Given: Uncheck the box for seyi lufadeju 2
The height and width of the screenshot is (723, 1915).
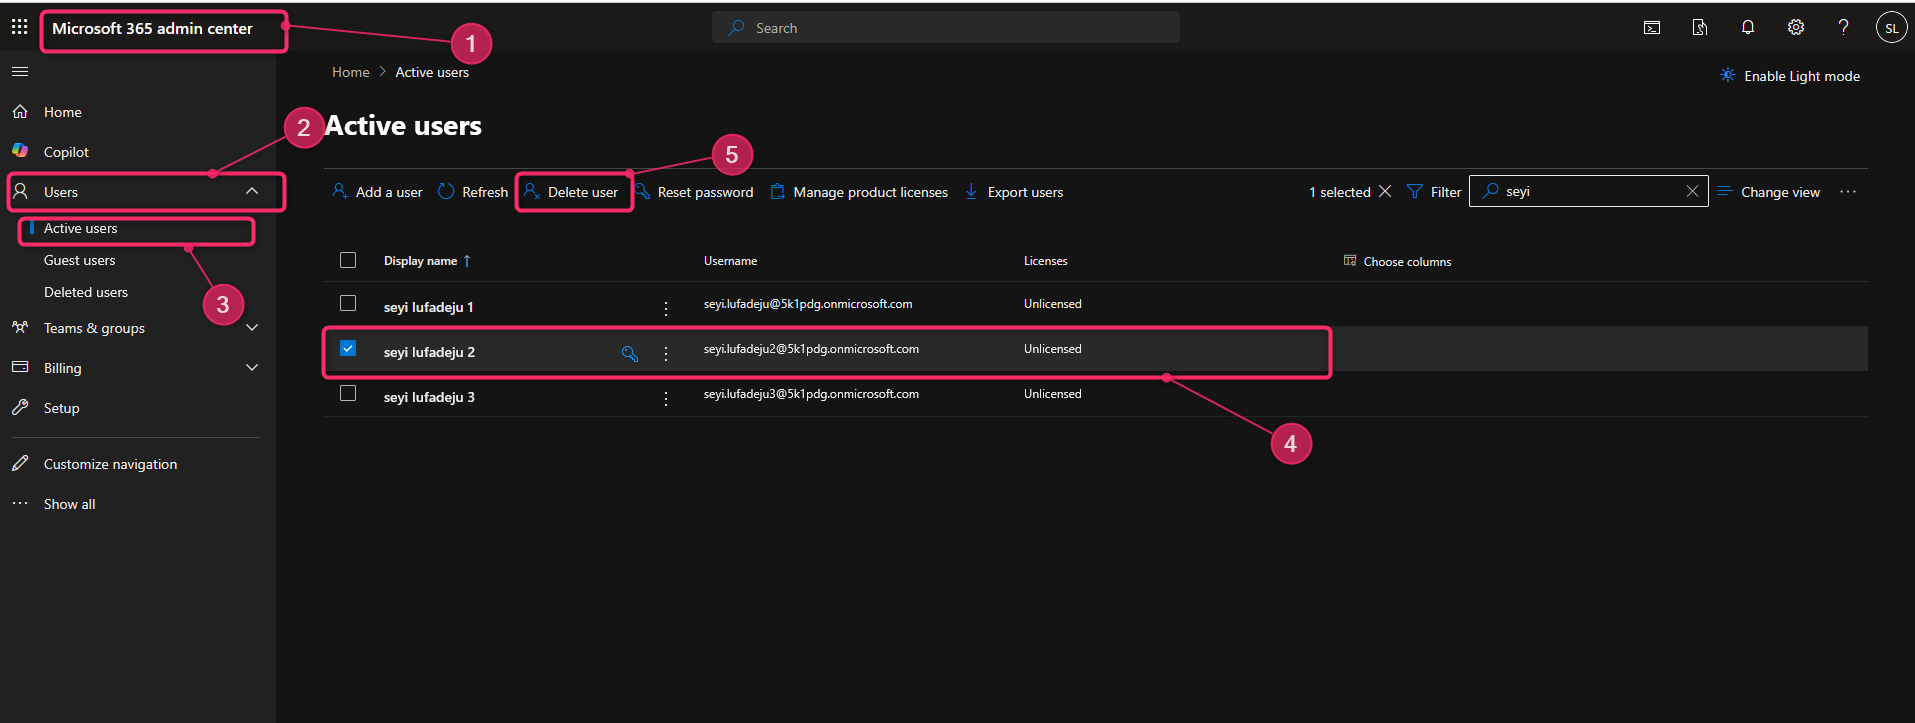Looking at the screenshot, I should 348,348.
